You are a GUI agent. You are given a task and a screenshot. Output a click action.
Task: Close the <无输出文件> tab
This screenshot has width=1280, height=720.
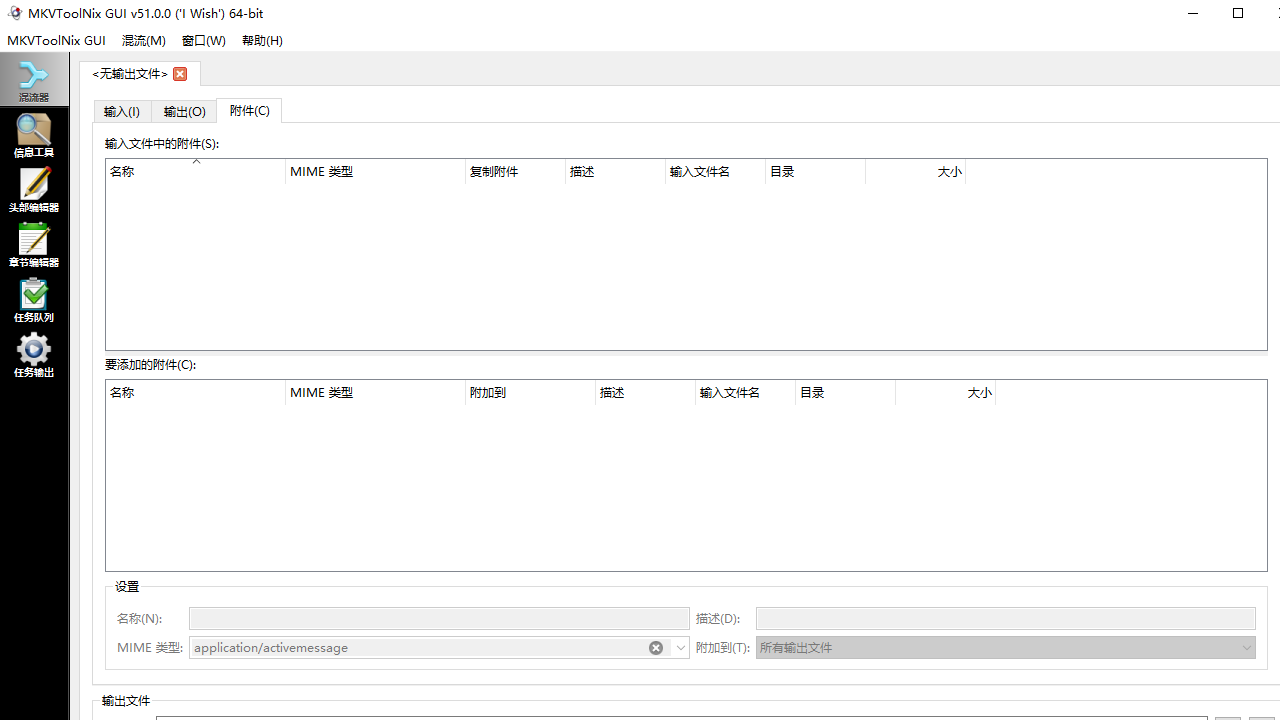pos(180,73)
